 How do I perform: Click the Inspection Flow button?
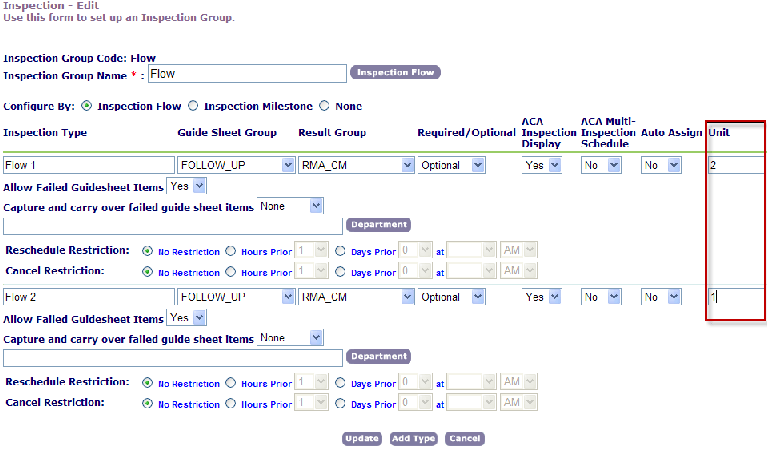pos(395,73)
